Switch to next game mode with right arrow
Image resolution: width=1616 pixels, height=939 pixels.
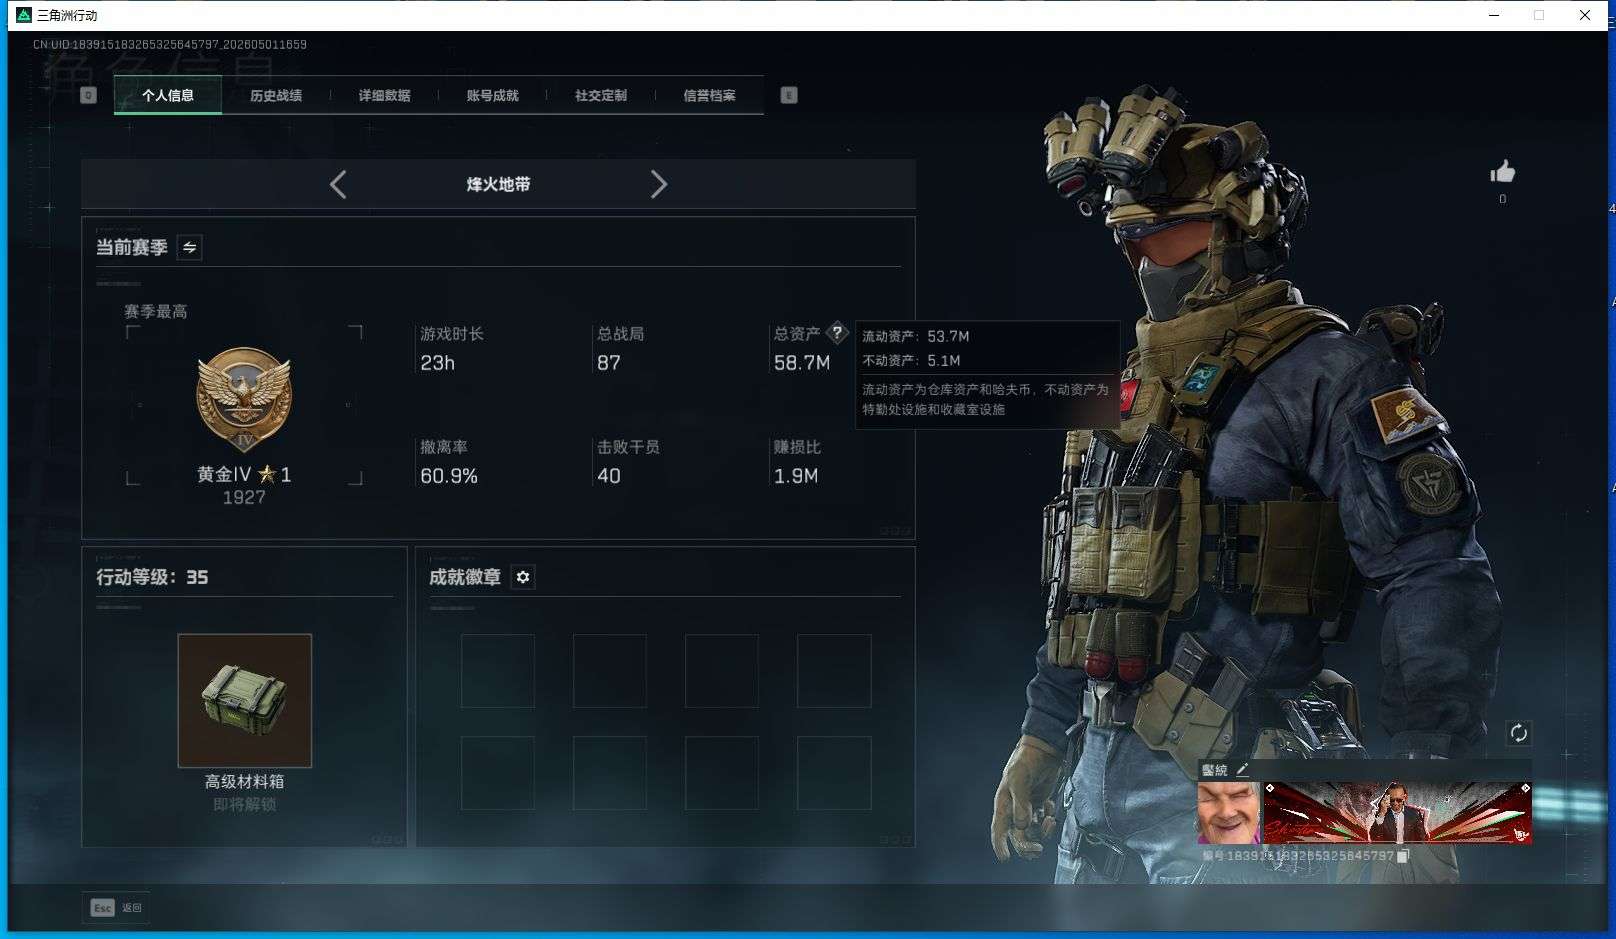[x=658, y=184]
